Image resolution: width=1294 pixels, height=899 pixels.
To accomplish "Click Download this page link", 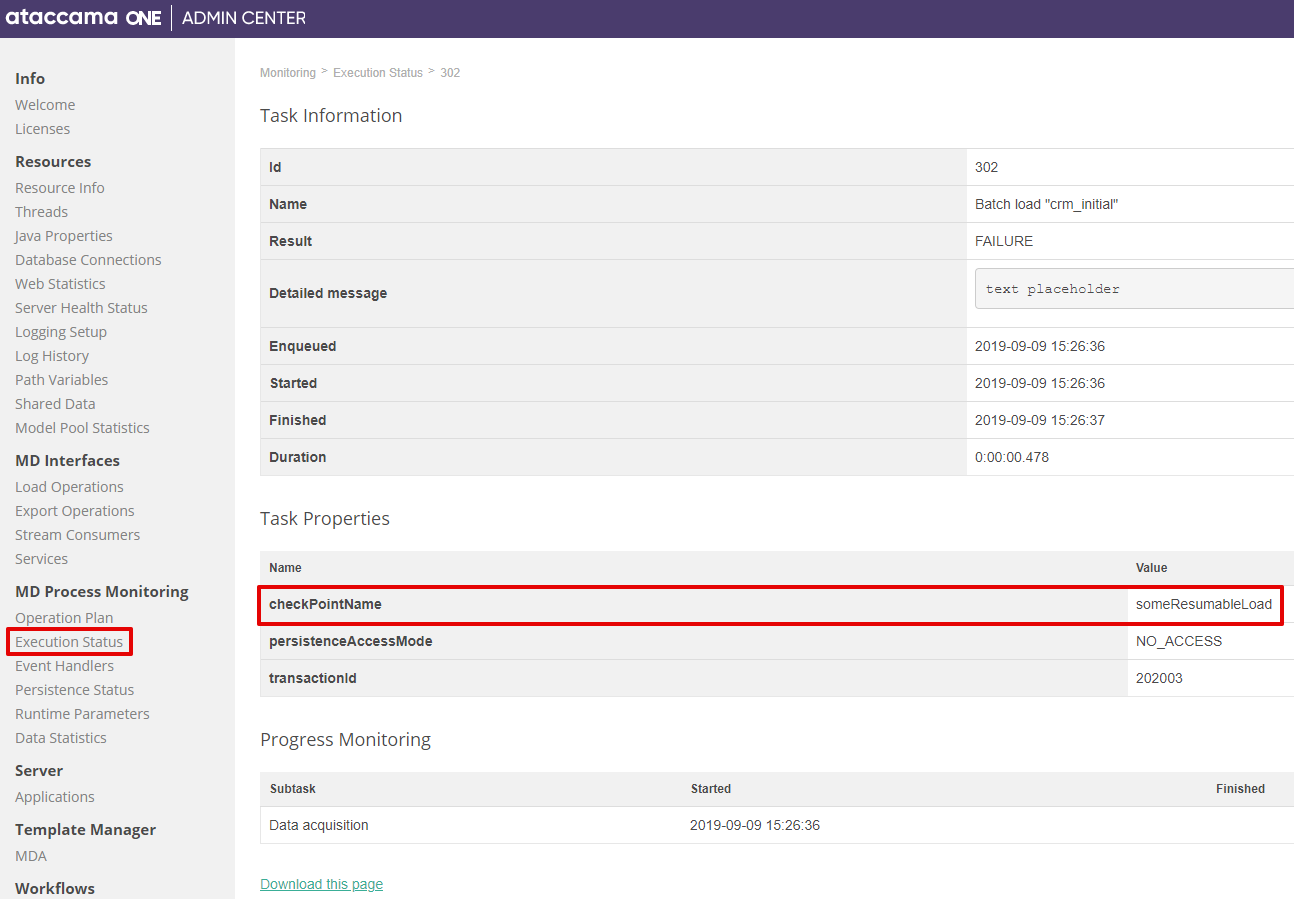I will [321, 884].
